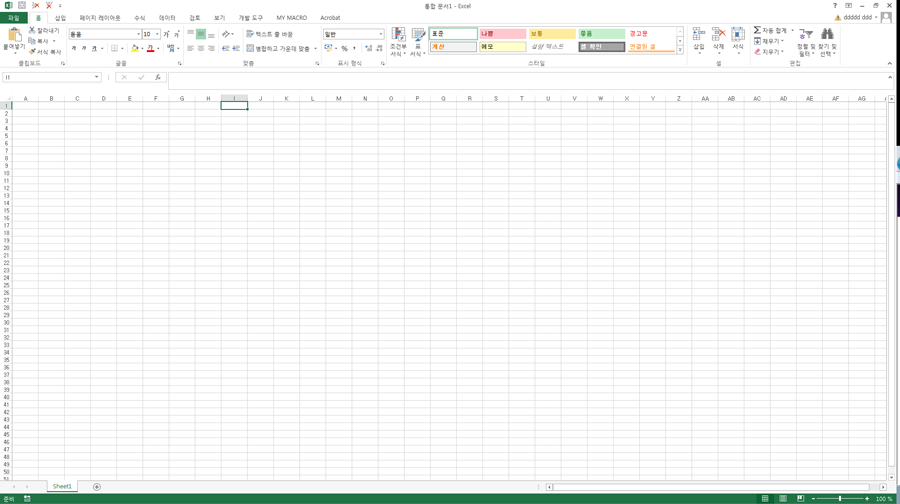This screenshot has height=504, width=900.
Task: Collapse the ribbon with chevron arrow
Action: tap(890, 63)
